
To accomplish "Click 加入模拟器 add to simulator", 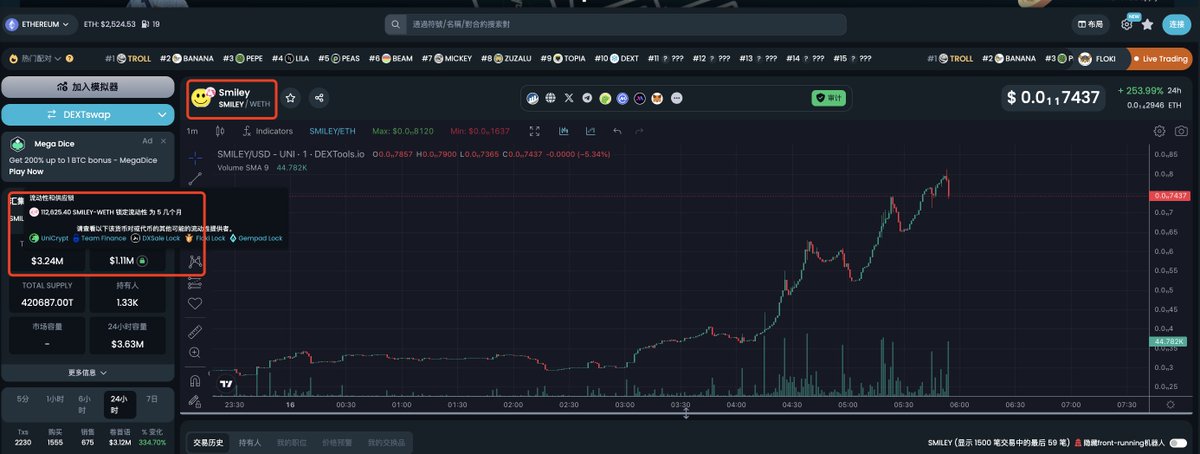I will (88, 88).
